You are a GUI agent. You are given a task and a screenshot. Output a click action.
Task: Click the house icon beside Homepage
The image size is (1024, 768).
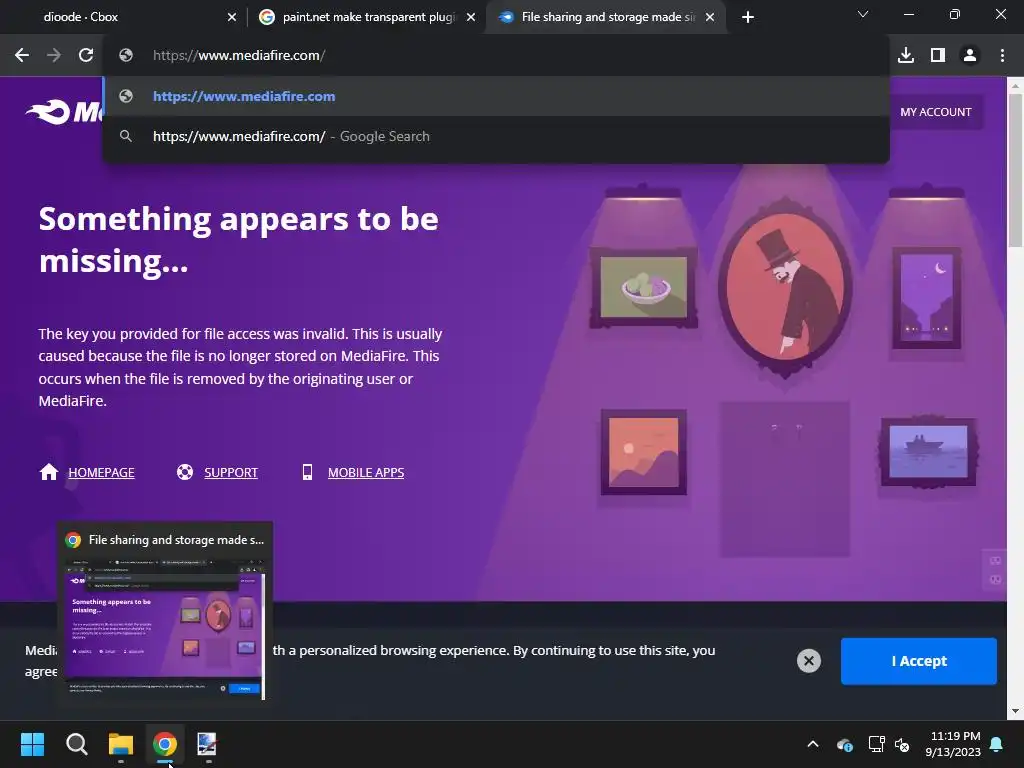click(x=49, y=472)
